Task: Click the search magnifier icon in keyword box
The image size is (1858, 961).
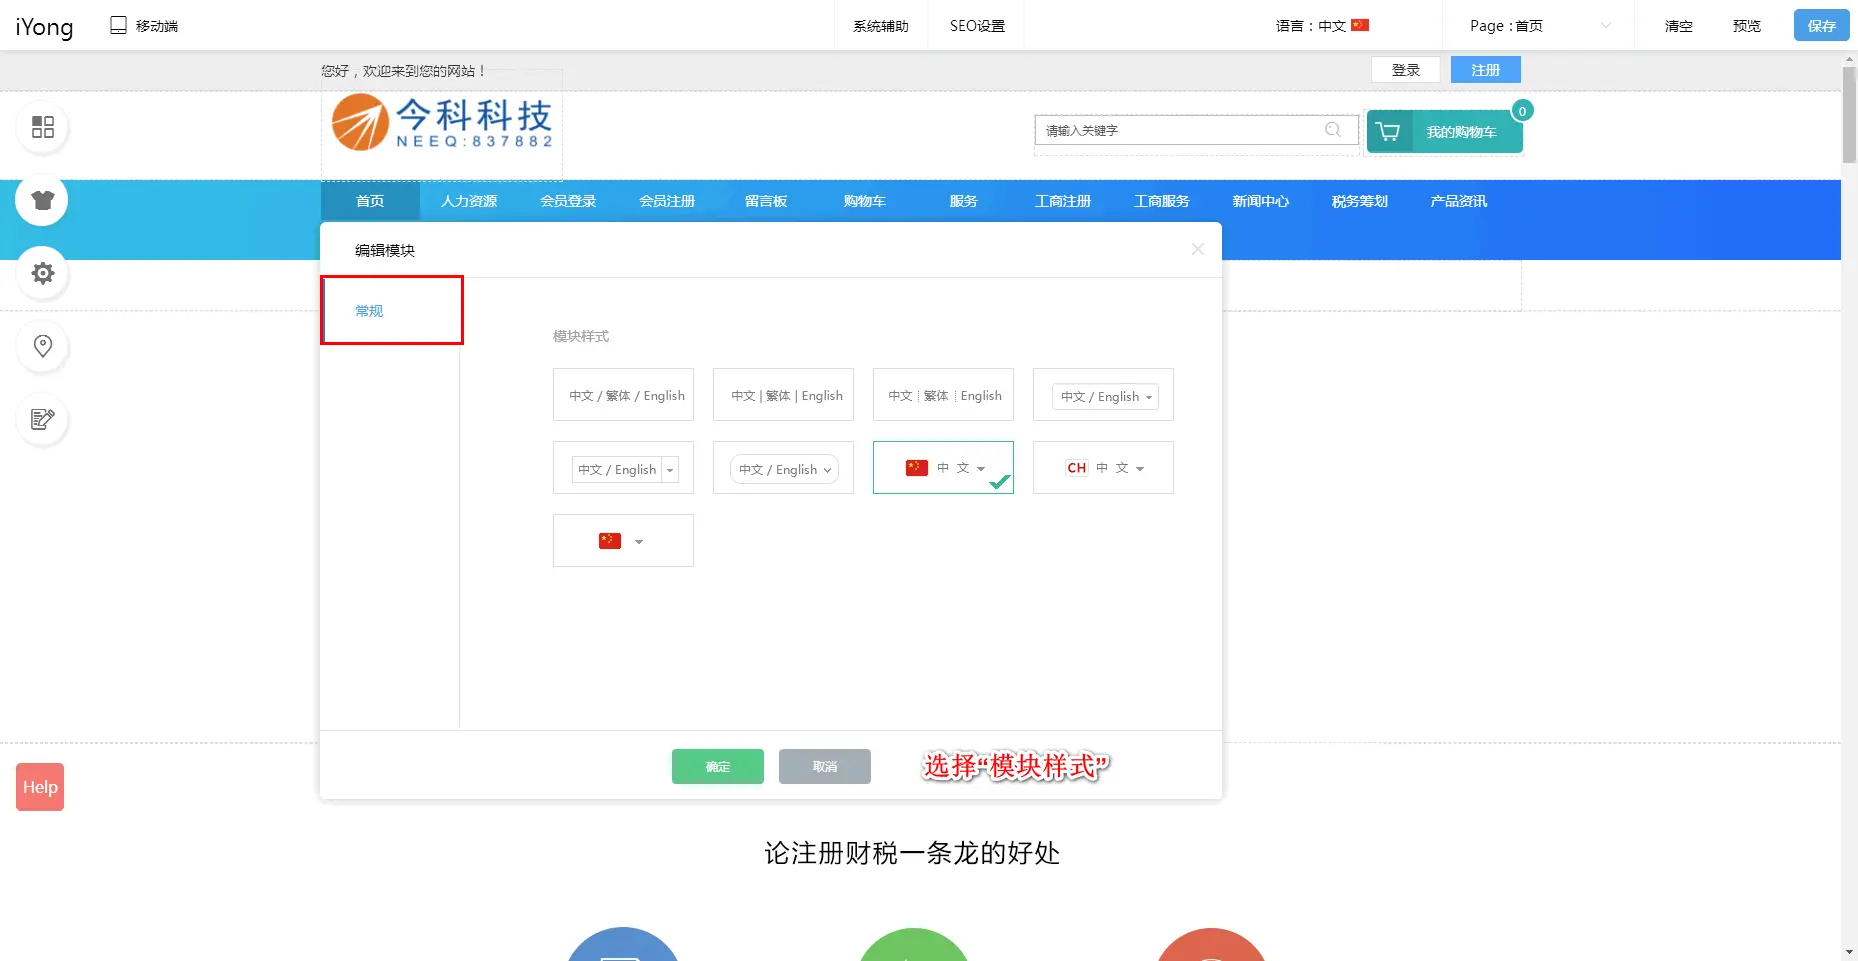Action: [1332, 130]
